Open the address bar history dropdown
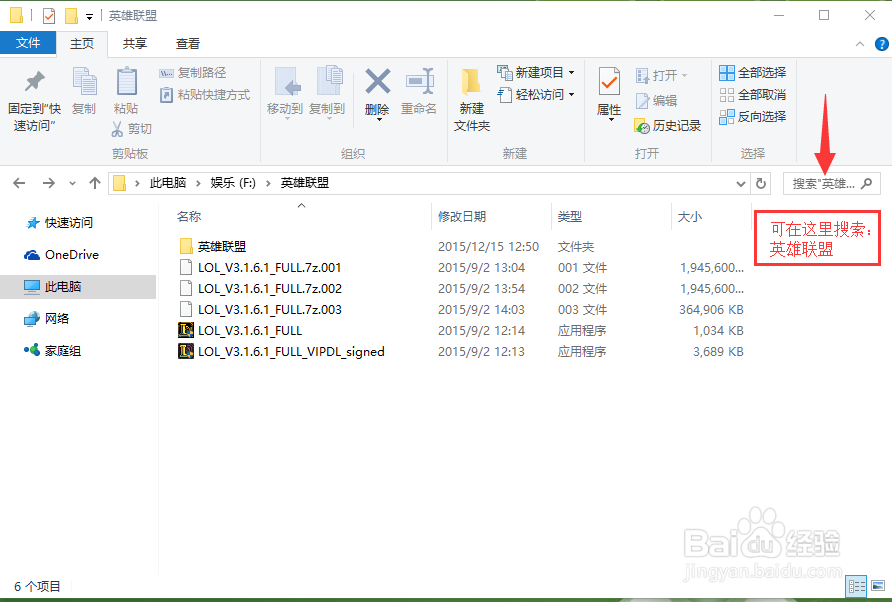The height and width of the screenshot is (602, 892). (741, 184)
